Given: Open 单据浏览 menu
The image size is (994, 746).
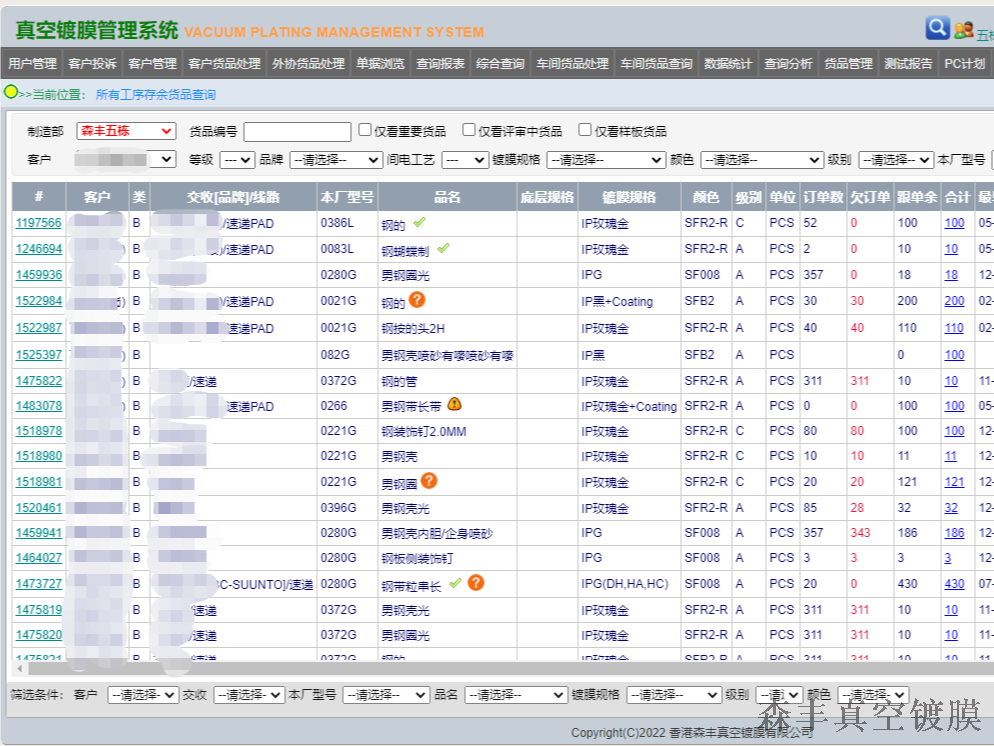Looking at the screenshot, I should point(380,63).
